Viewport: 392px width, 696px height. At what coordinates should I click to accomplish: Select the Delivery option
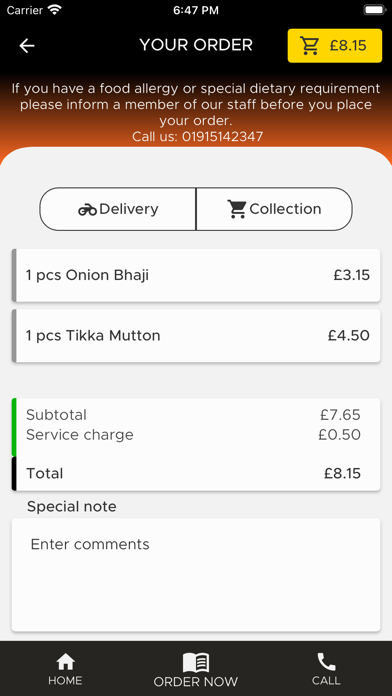click(x=118, y=209)
